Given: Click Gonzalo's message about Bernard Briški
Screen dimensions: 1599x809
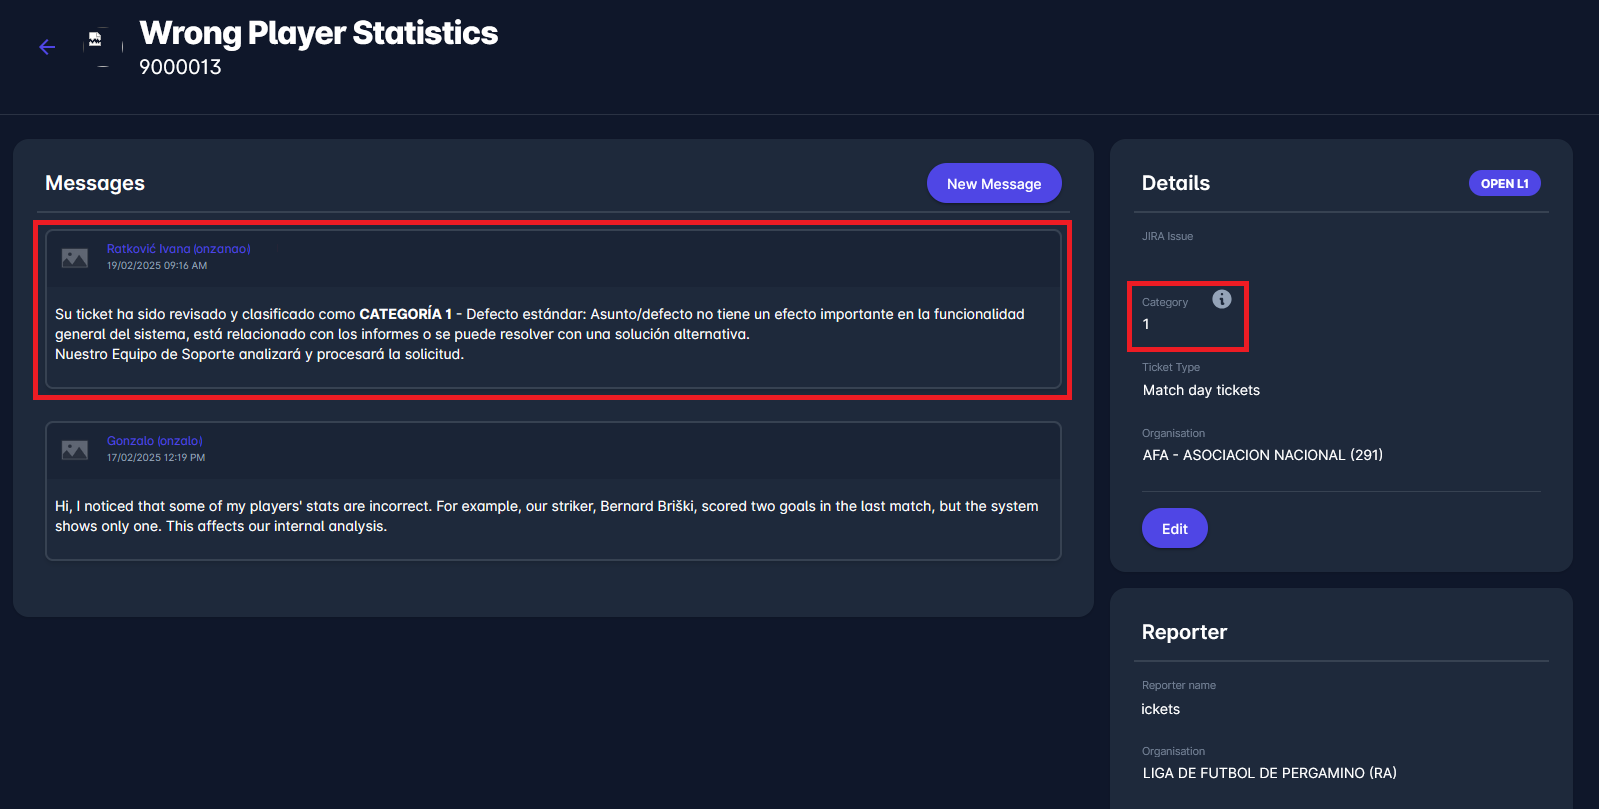Looking at the screenshot, I should point(546,516).
